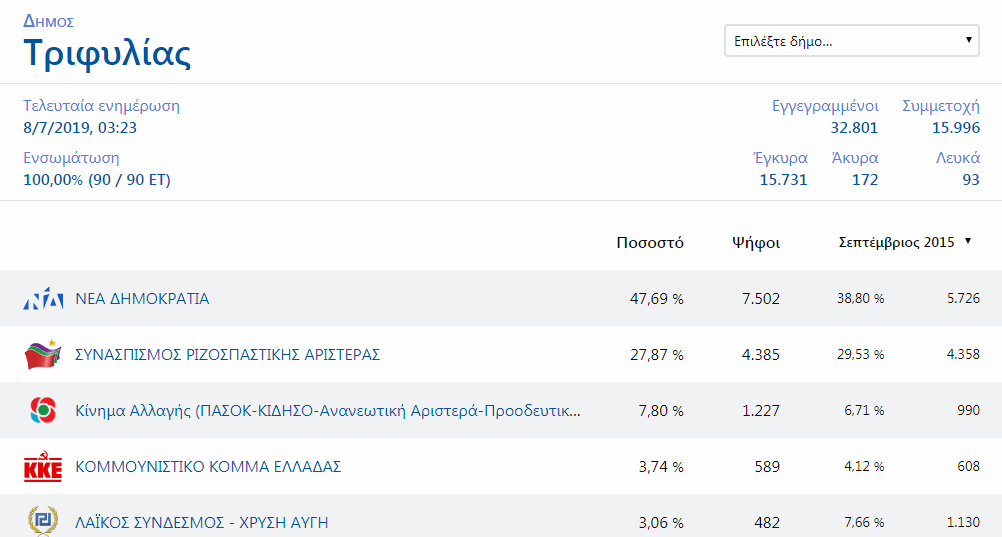The width and height of the screenshot is (1002, 537).
Task: Open the Σεπτέμβριος 2015 comparison dropdown
Action: point(905,242)
